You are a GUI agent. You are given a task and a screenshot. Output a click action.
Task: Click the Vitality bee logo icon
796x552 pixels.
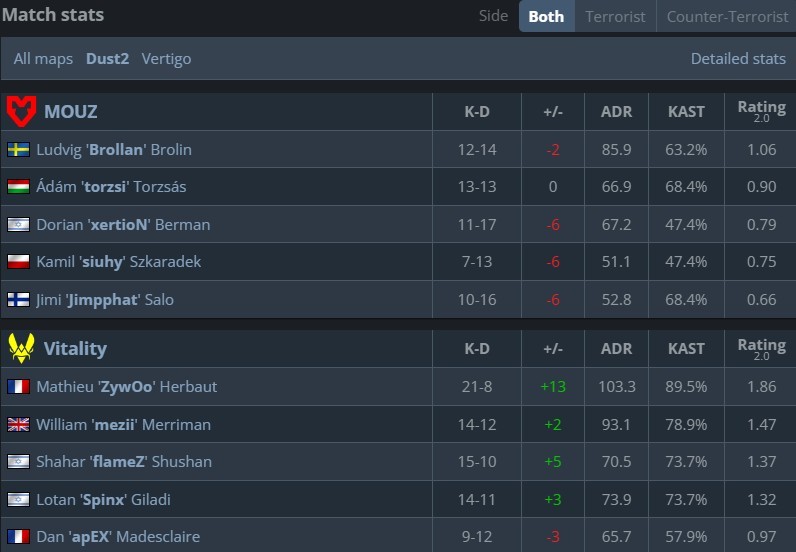pyautogui.click(x=21, y=348)
